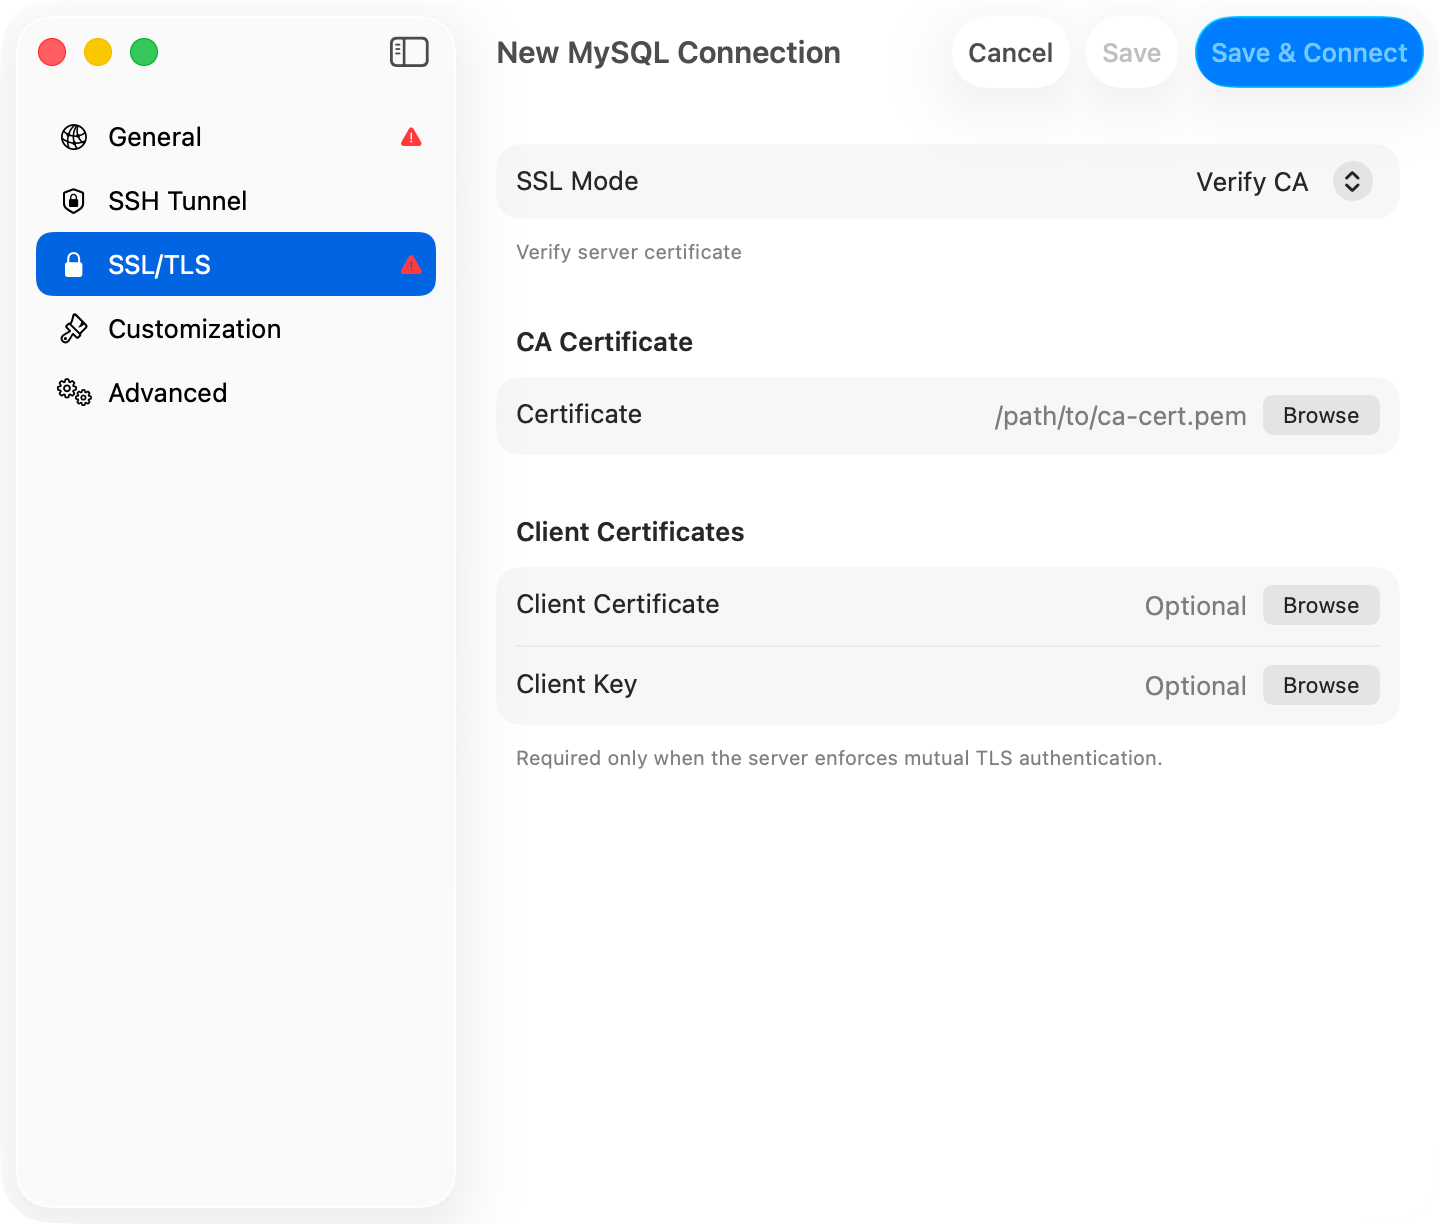Click the globe icon next to General

pyautogui.click(x=74, y=137)
